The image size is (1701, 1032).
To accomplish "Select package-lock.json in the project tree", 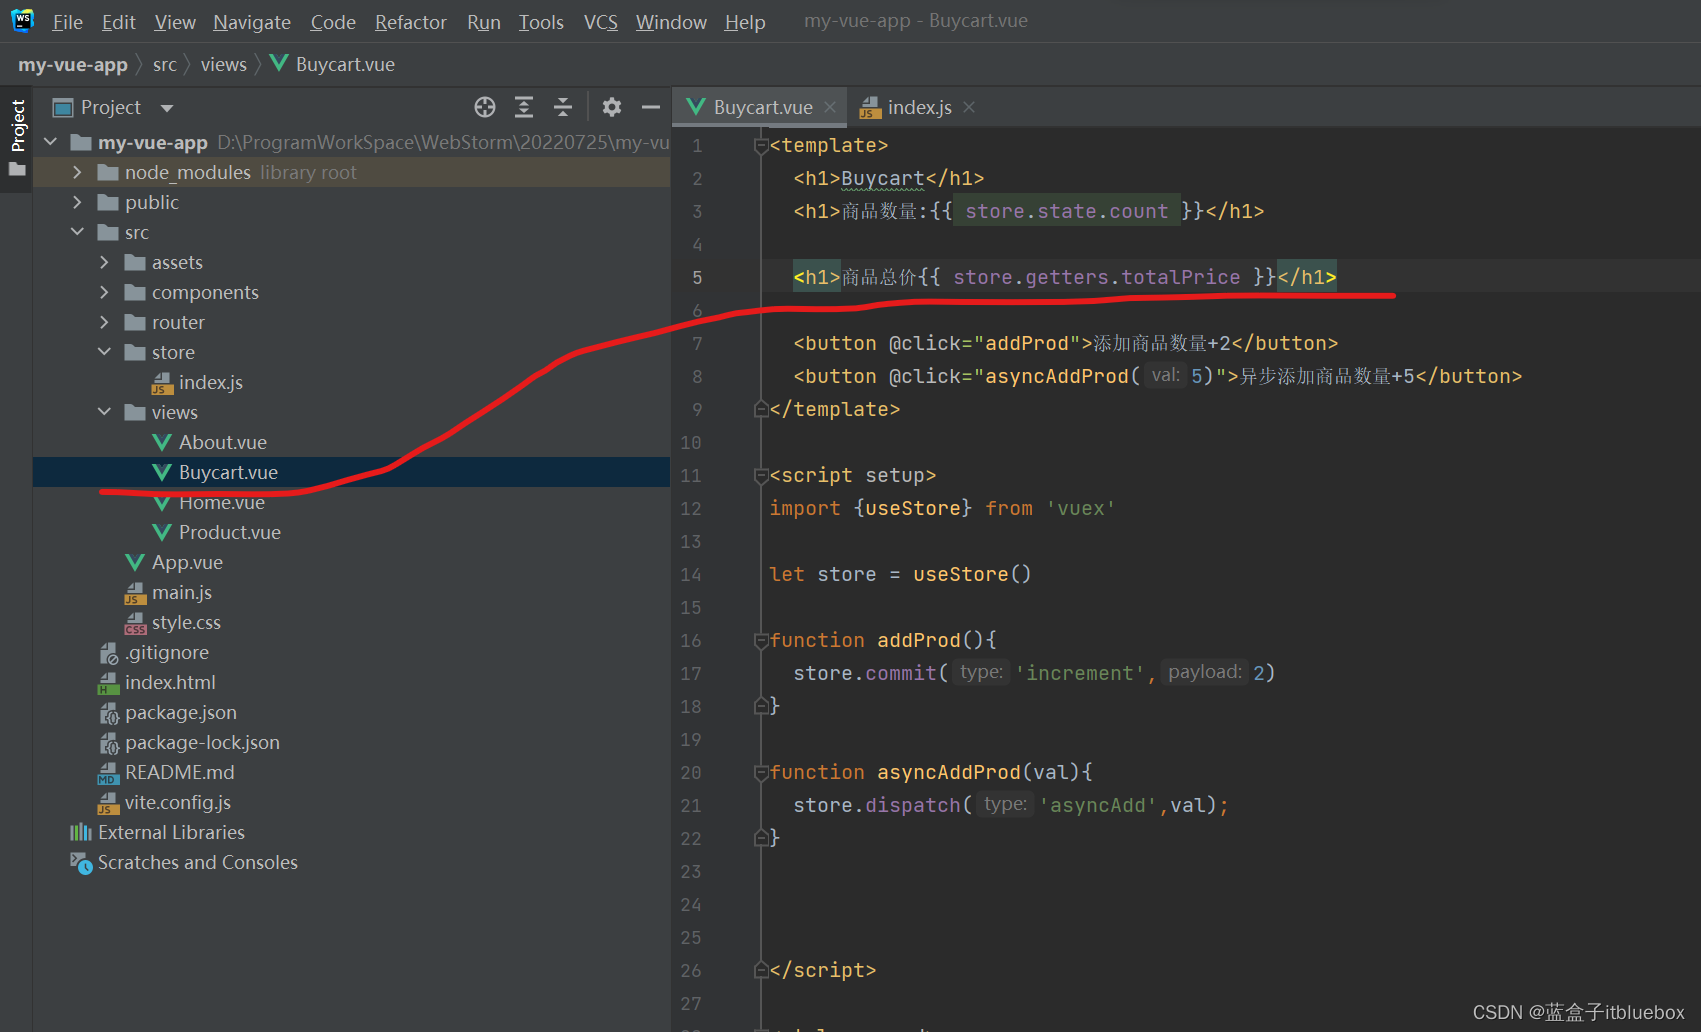I will [x=202, y=742].
